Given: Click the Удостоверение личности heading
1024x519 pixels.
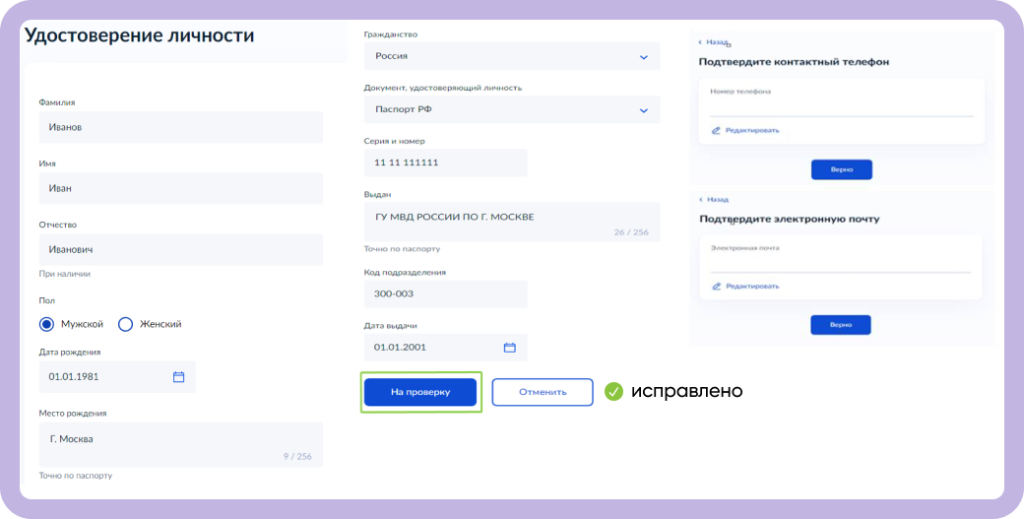Looking at the screenshot, I should point(139,35).
